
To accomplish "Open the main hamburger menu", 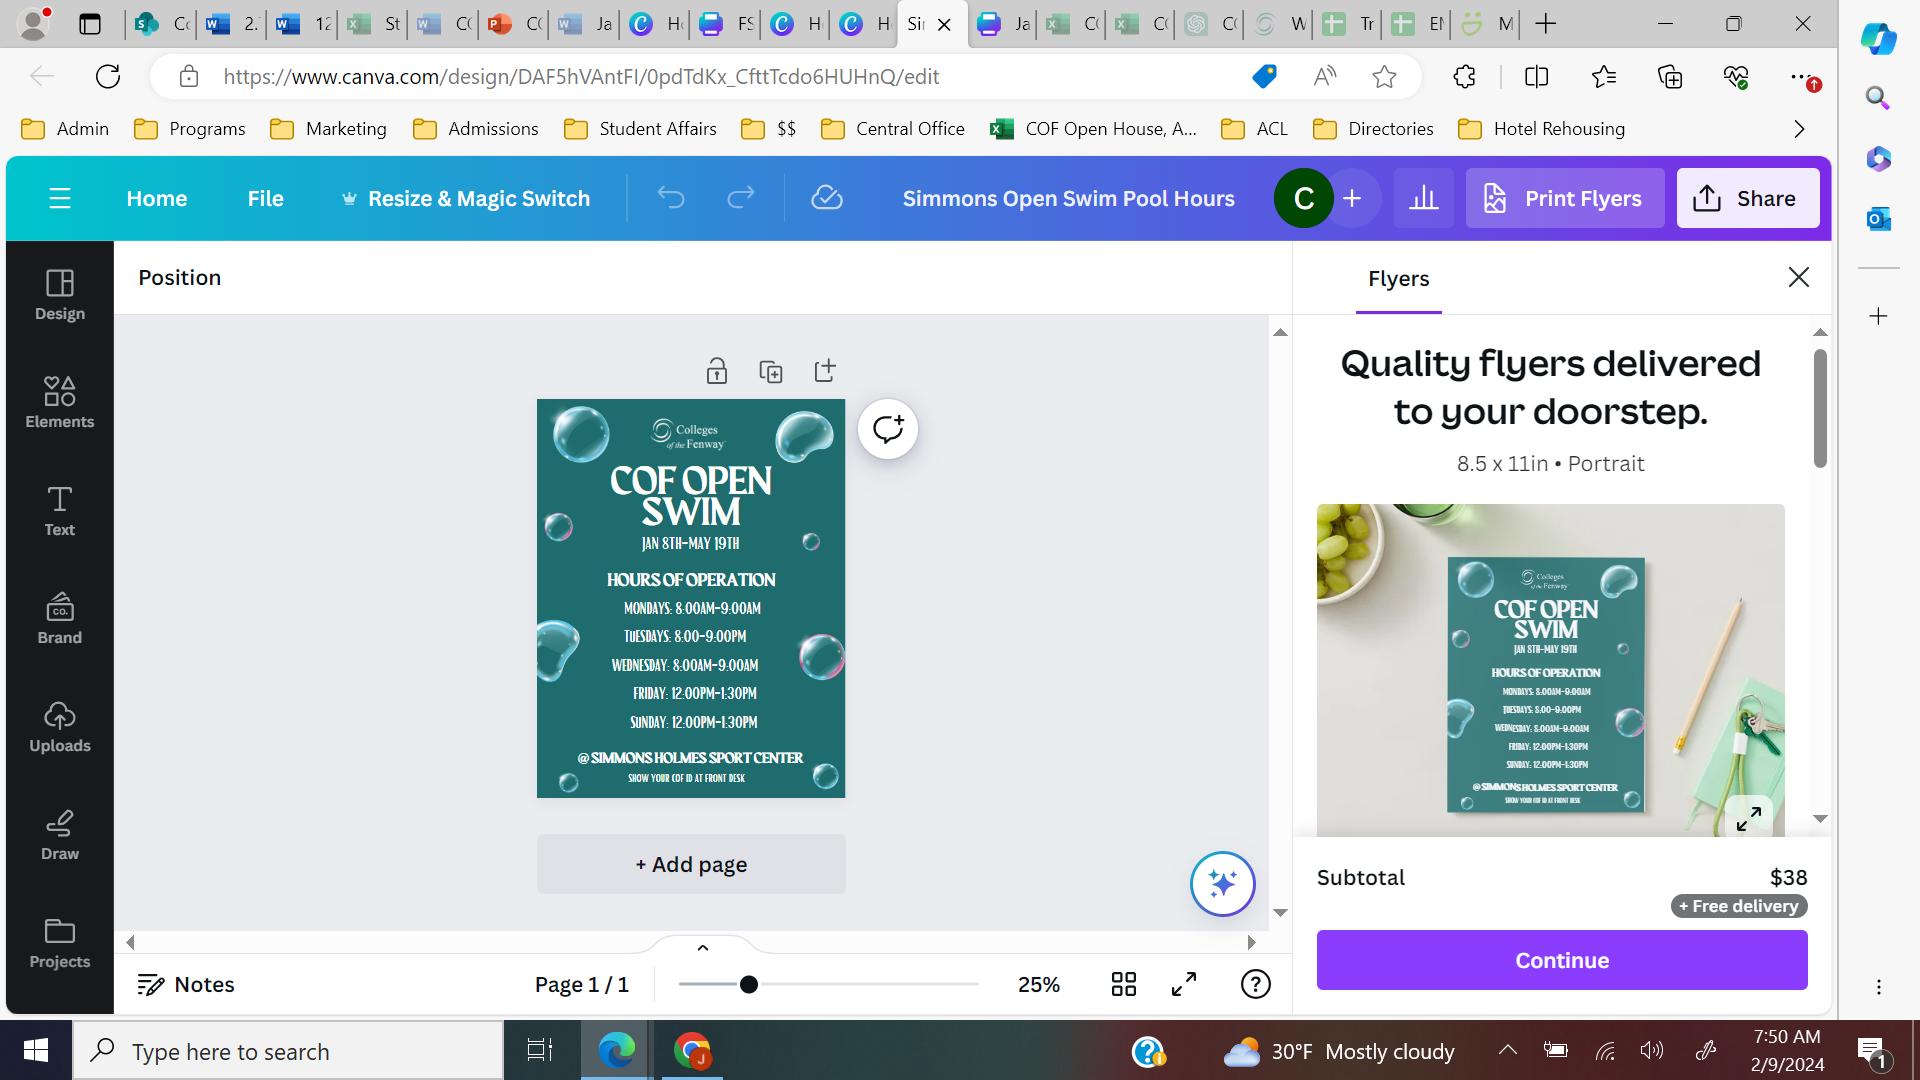I will (x=60, y=199).
